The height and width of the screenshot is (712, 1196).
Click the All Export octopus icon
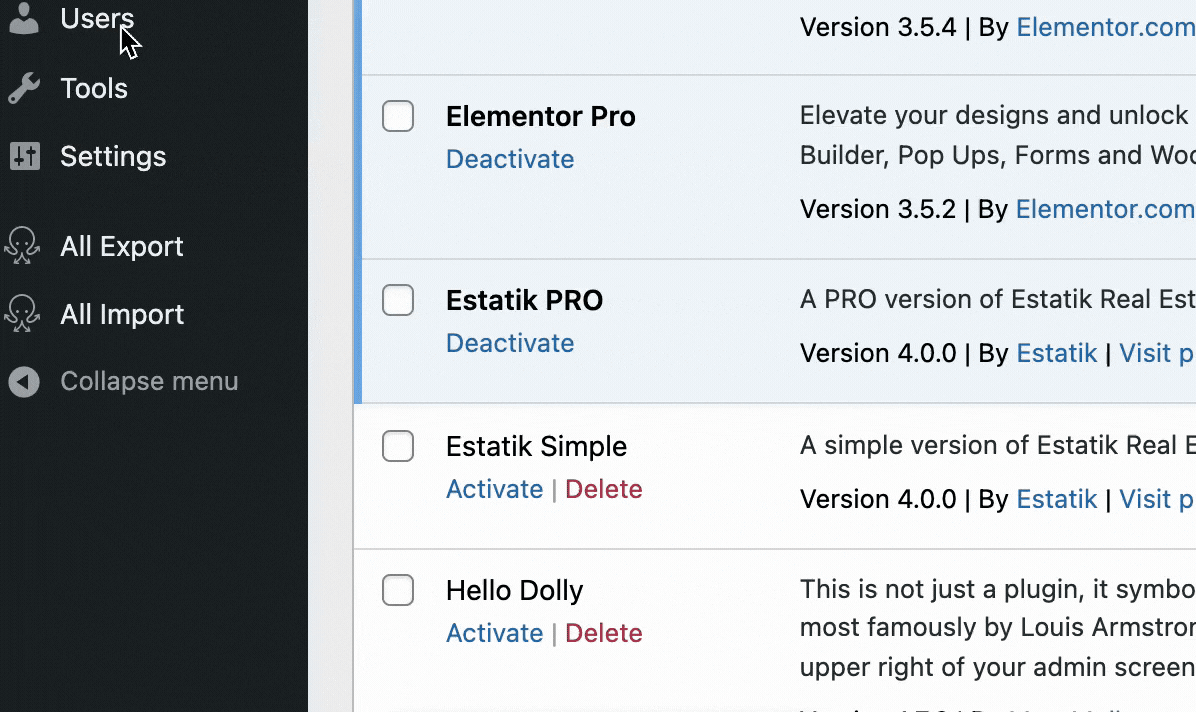(x=22, y=246)
